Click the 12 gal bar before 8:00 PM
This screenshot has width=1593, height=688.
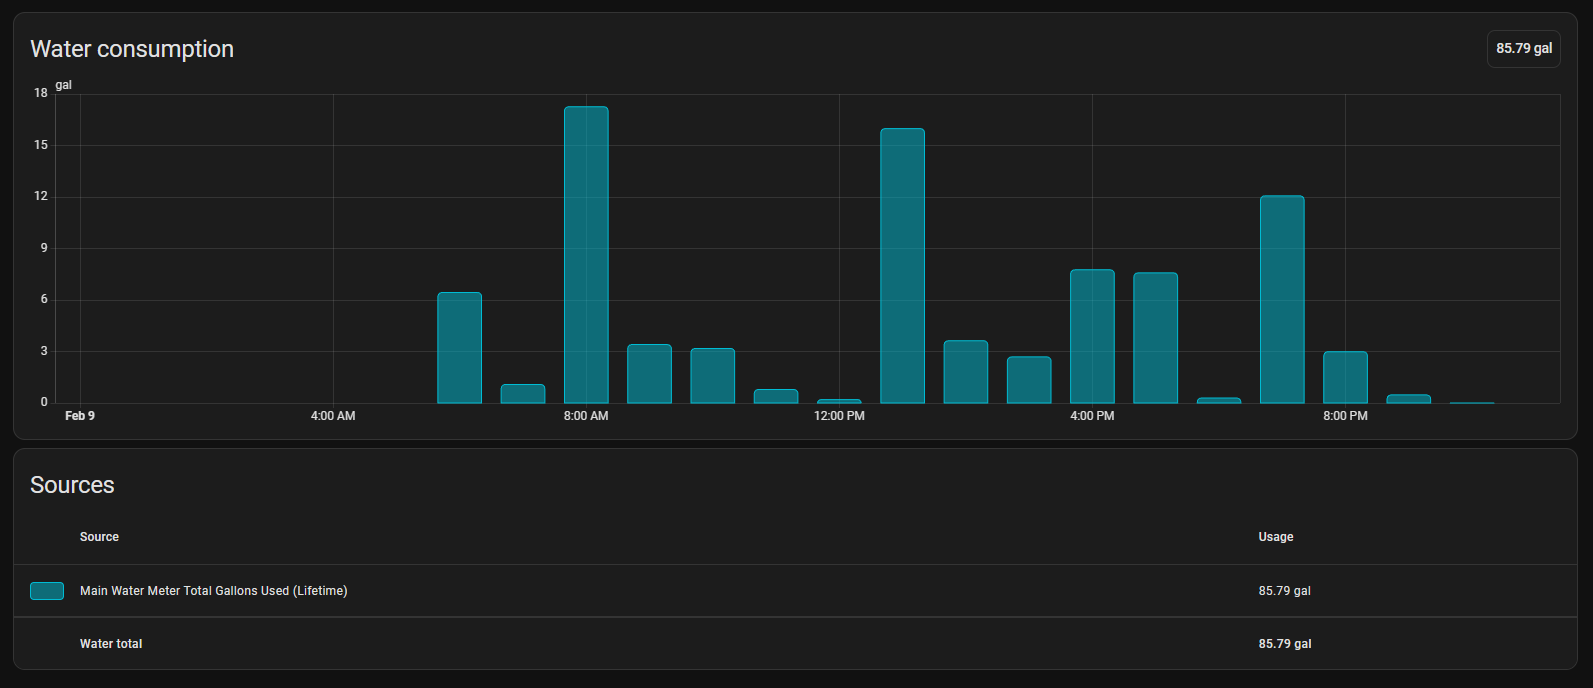click(1282, 299)
